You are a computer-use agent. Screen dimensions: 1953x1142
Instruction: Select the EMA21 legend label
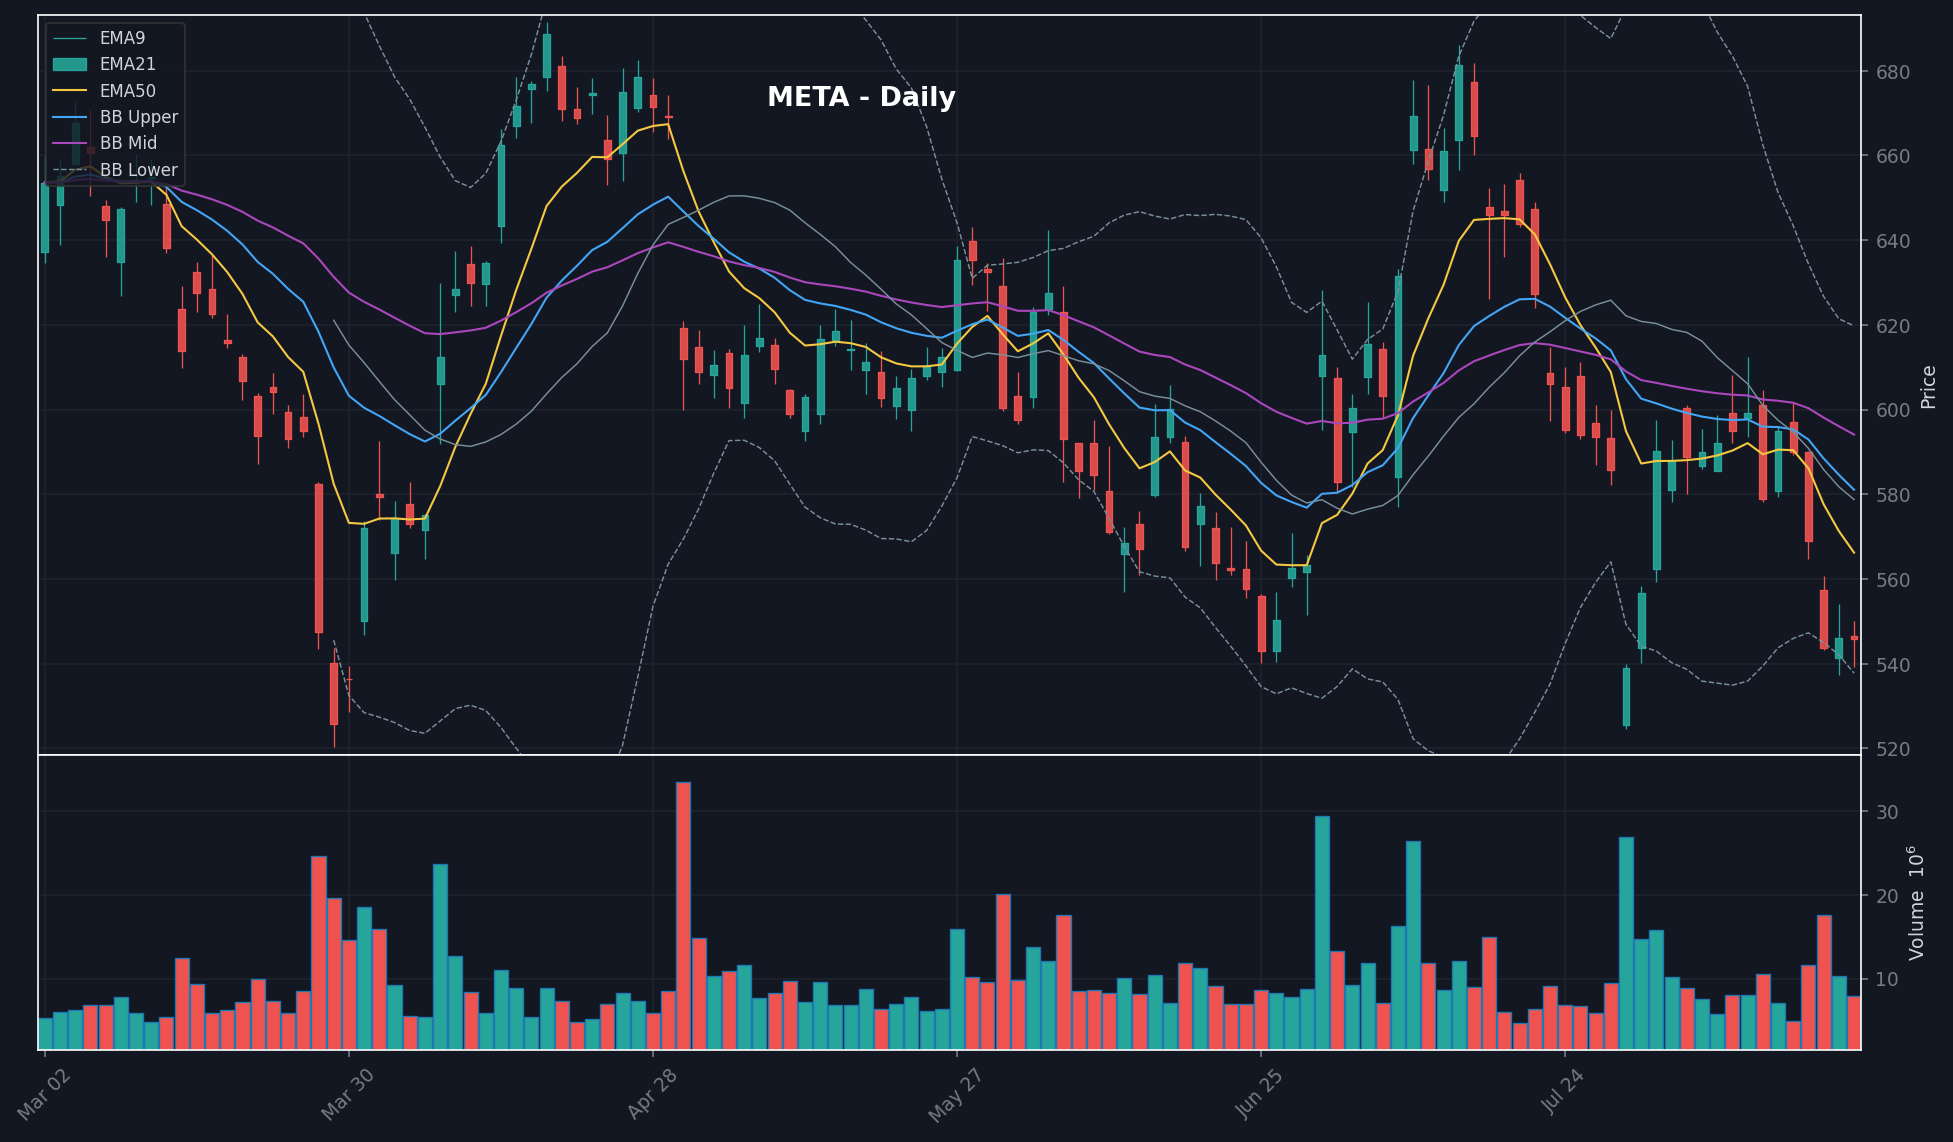tap(127, 64)
